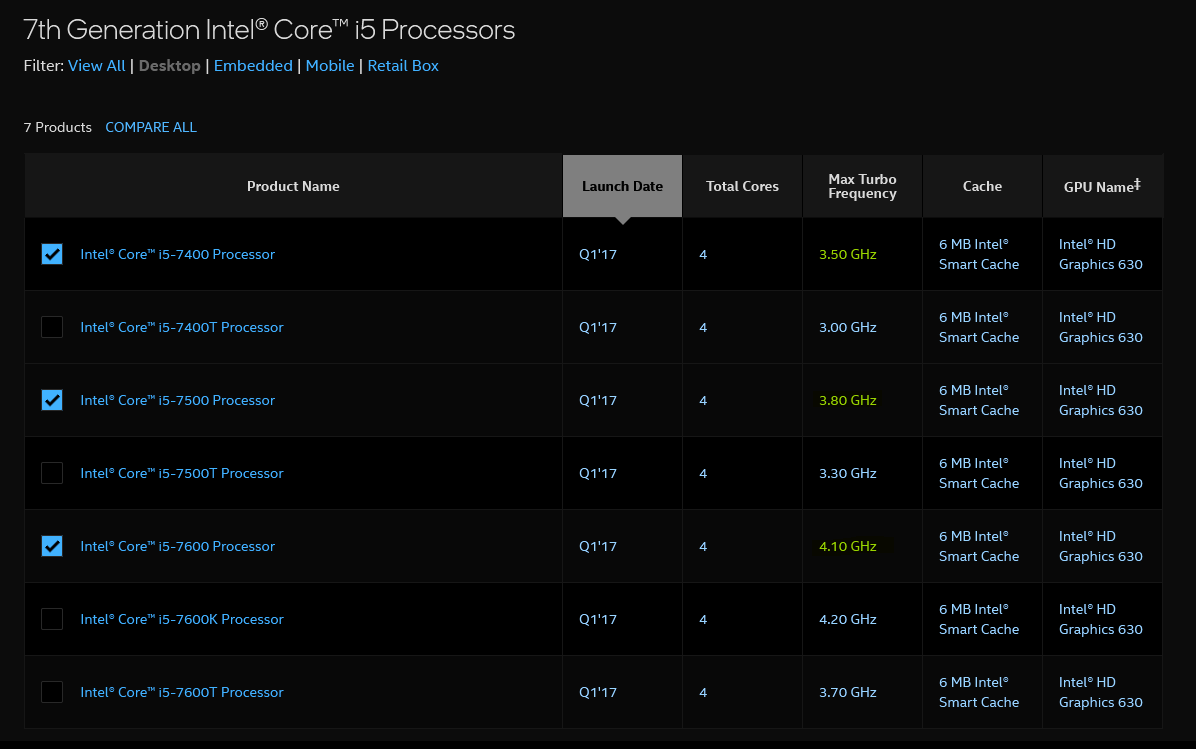
Task: Open Intel Core i5-7600T Processor details
Action: point(182,693)
